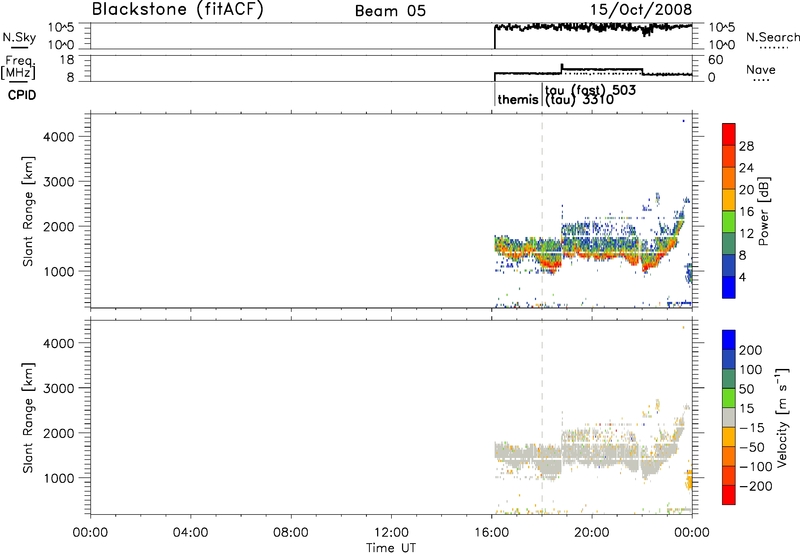The width and height of the screenshot is (800, 554).
Task: Click the frequency step trace in the Freq panel
Action: pyautogui.click(x=593, y=71)
